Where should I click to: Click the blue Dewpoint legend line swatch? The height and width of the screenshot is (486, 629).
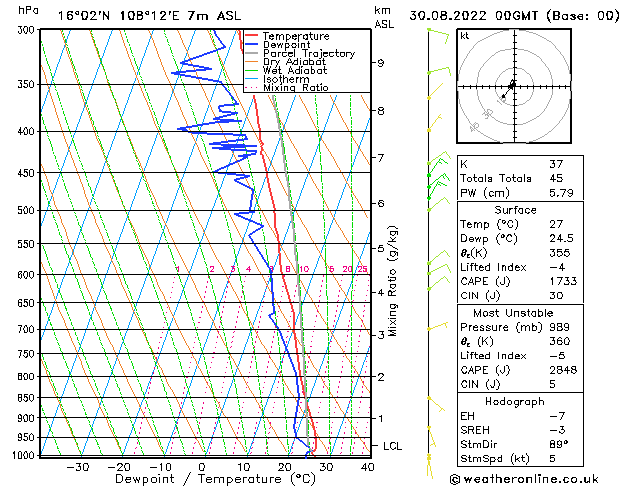click(252, 45)
